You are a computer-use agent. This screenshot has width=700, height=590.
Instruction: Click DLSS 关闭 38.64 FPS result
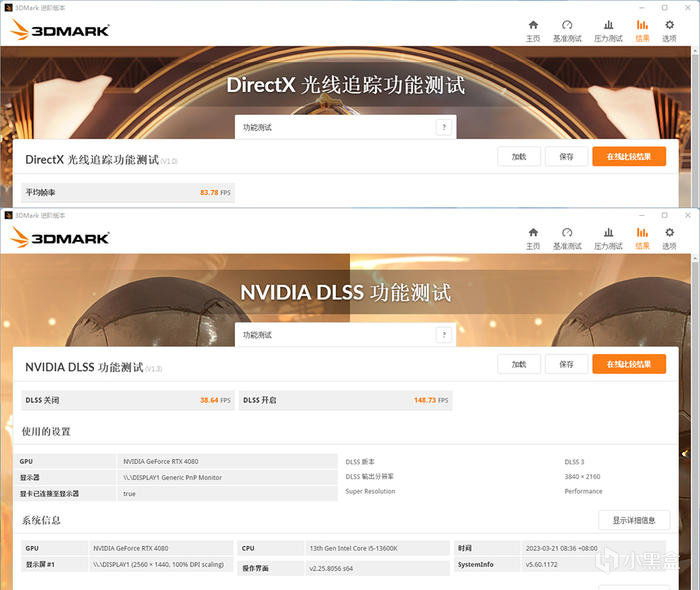click(128, 400)
